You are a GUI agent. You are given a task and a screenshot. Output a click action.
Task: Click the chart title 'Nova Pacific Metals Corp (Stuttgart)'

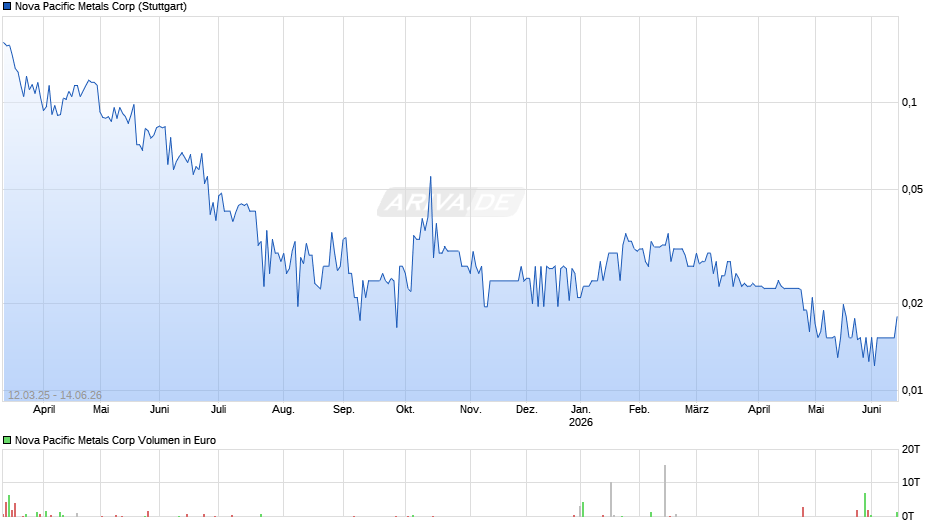pos(101,7)
